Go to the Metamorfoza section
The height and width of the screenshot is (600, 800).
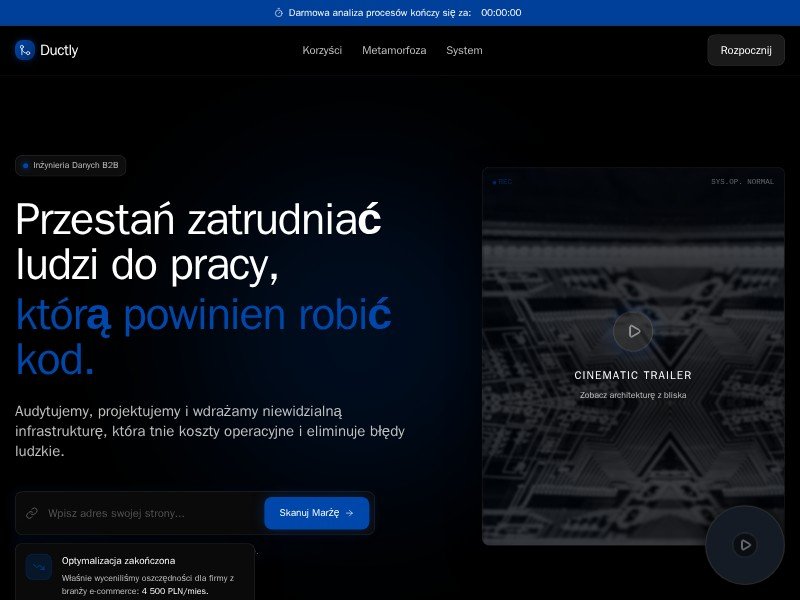coord(394,51)
